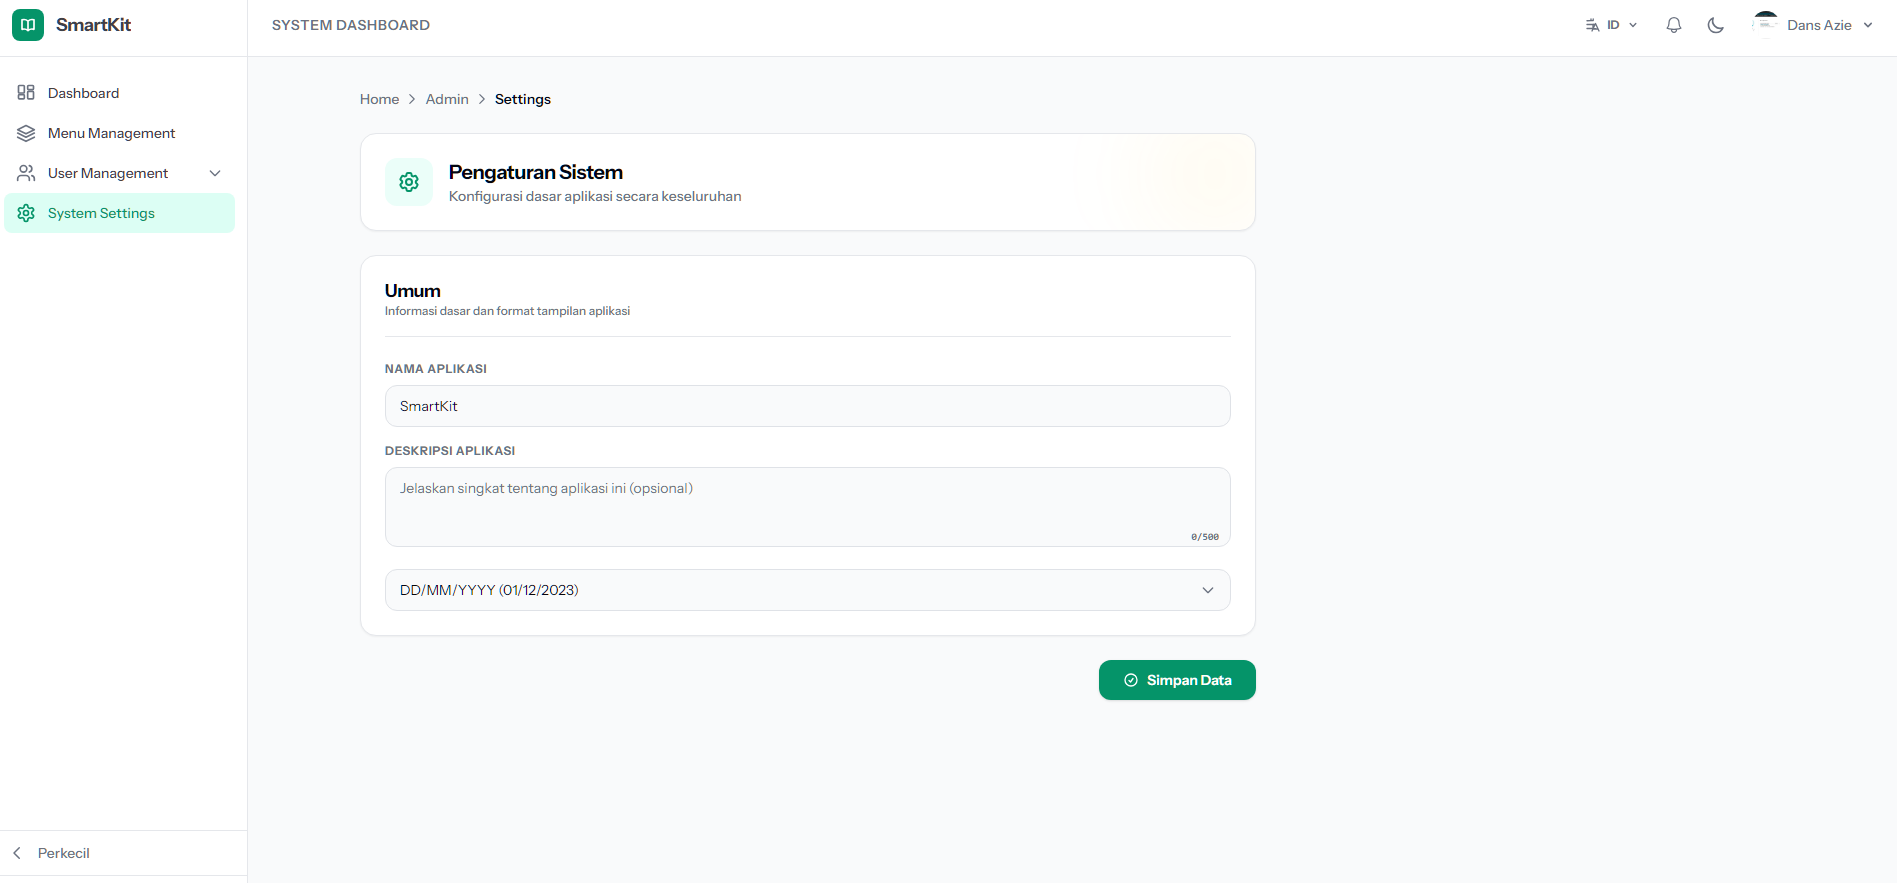The width and height of the screenshot is (1897, 883).
Task: Open notifications via the bell icon
Action: (x=1674, y=25)
